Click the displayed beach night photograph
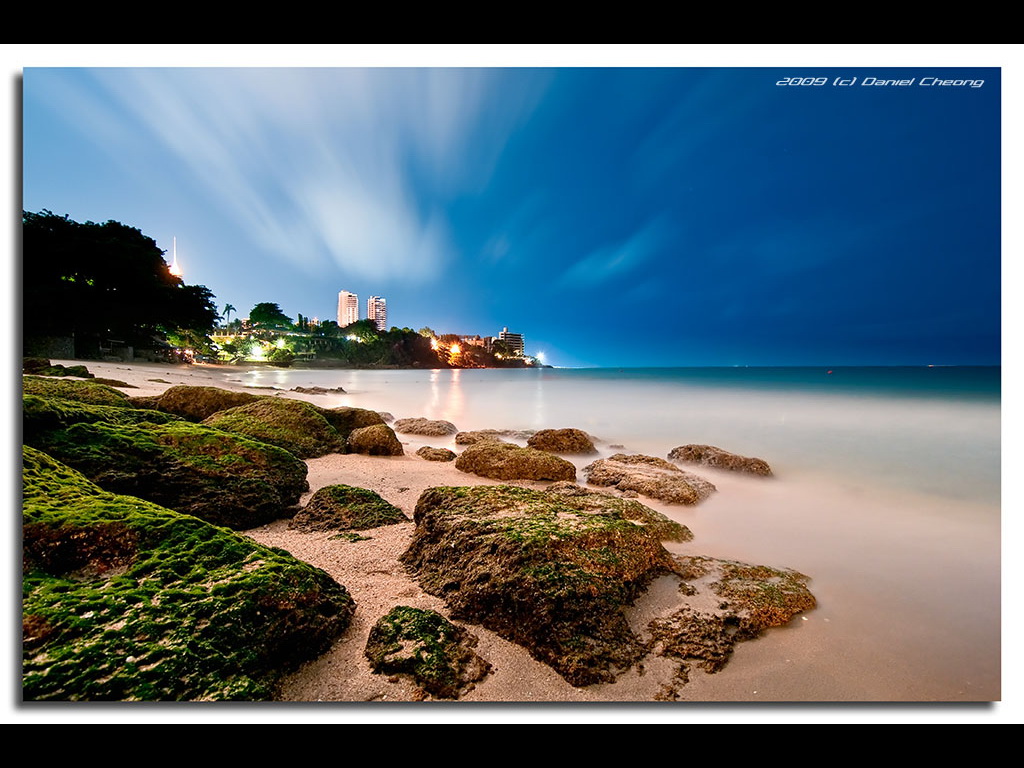 pos(512,384)
